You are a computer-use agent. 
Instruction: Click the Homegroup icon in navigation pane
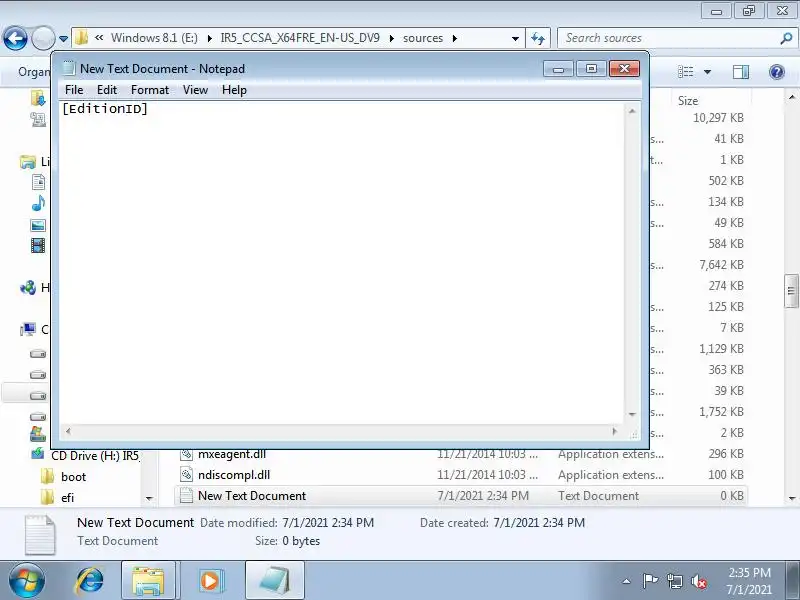28,288
